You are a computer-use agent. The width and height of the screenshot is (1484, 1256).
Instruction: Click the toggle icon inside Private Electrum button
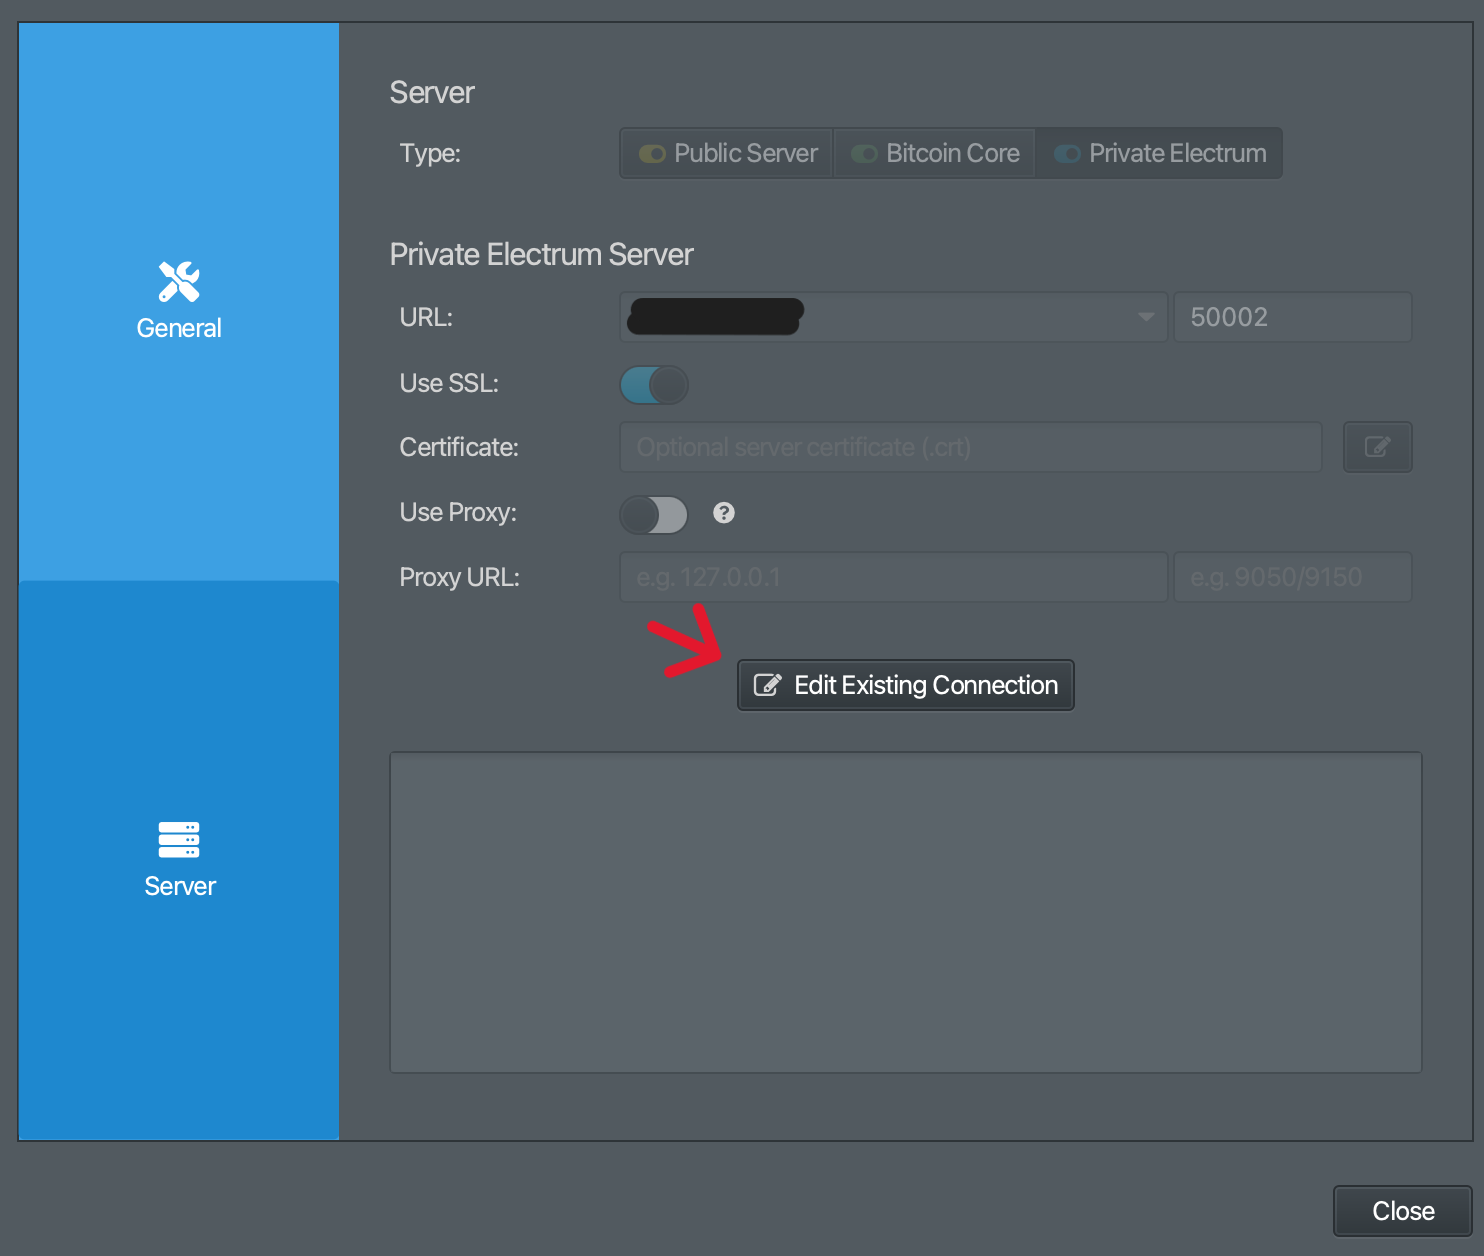coord(1067,153)
